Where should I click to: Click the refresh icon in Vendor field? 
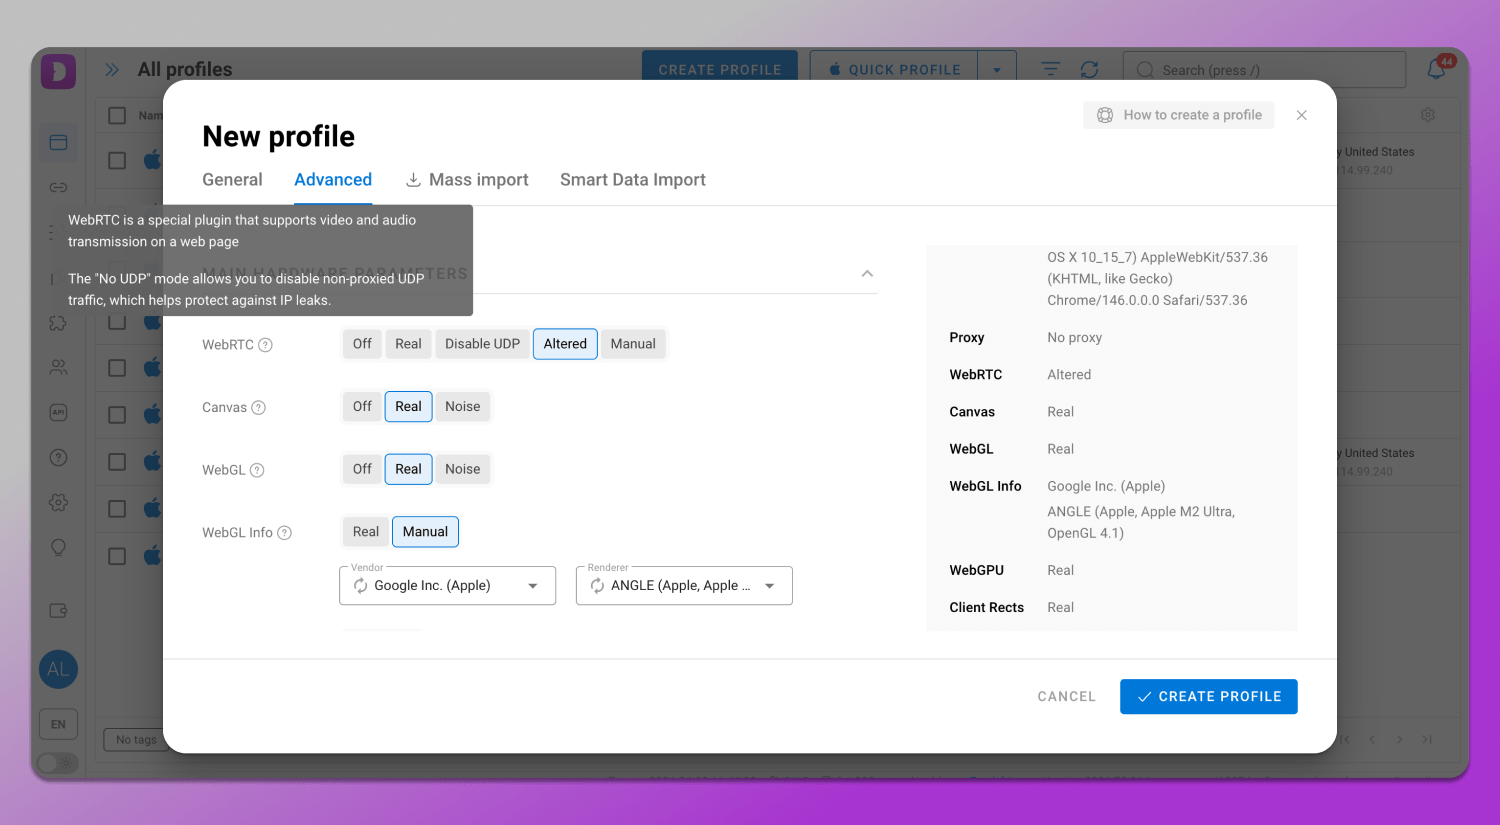[x=360, y=586]
